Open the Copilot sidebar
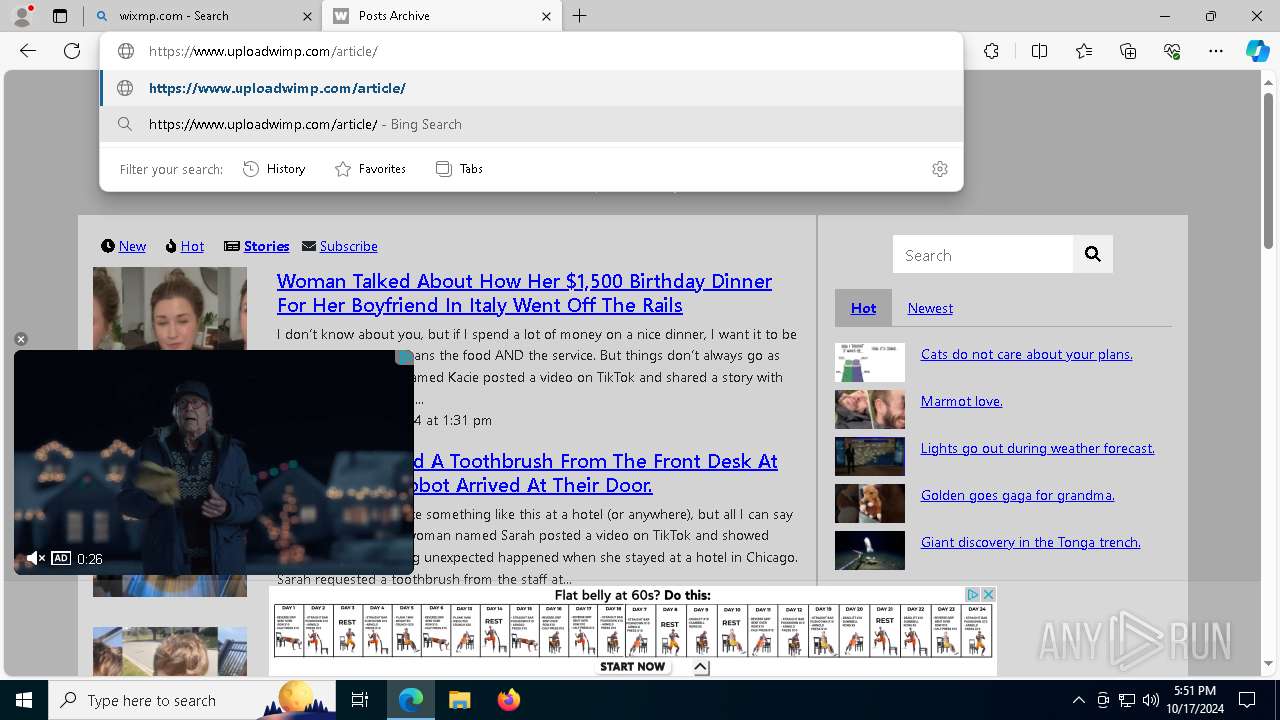Viewport: 1280px width, 720px height. (x=1257, y=51)
